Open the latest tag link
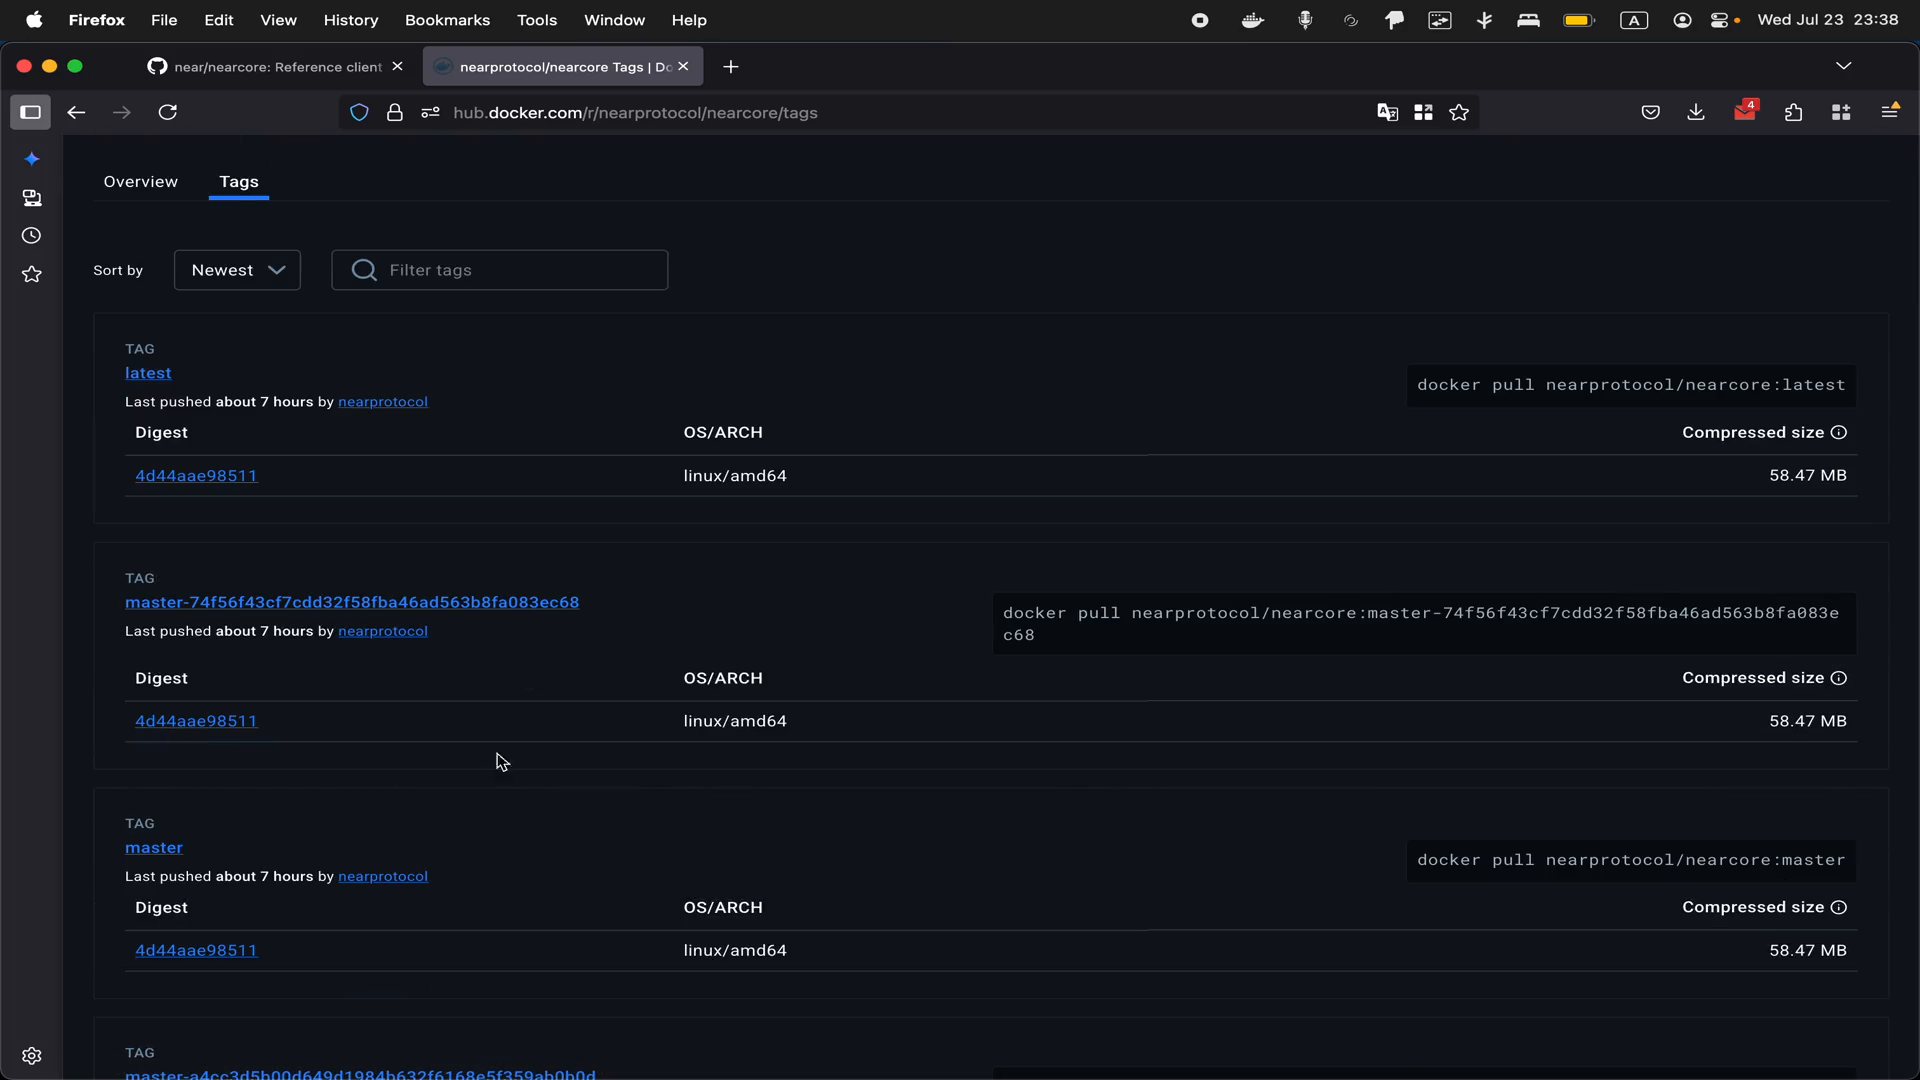The image size is (1920, 1080). (x=148, y=373)
